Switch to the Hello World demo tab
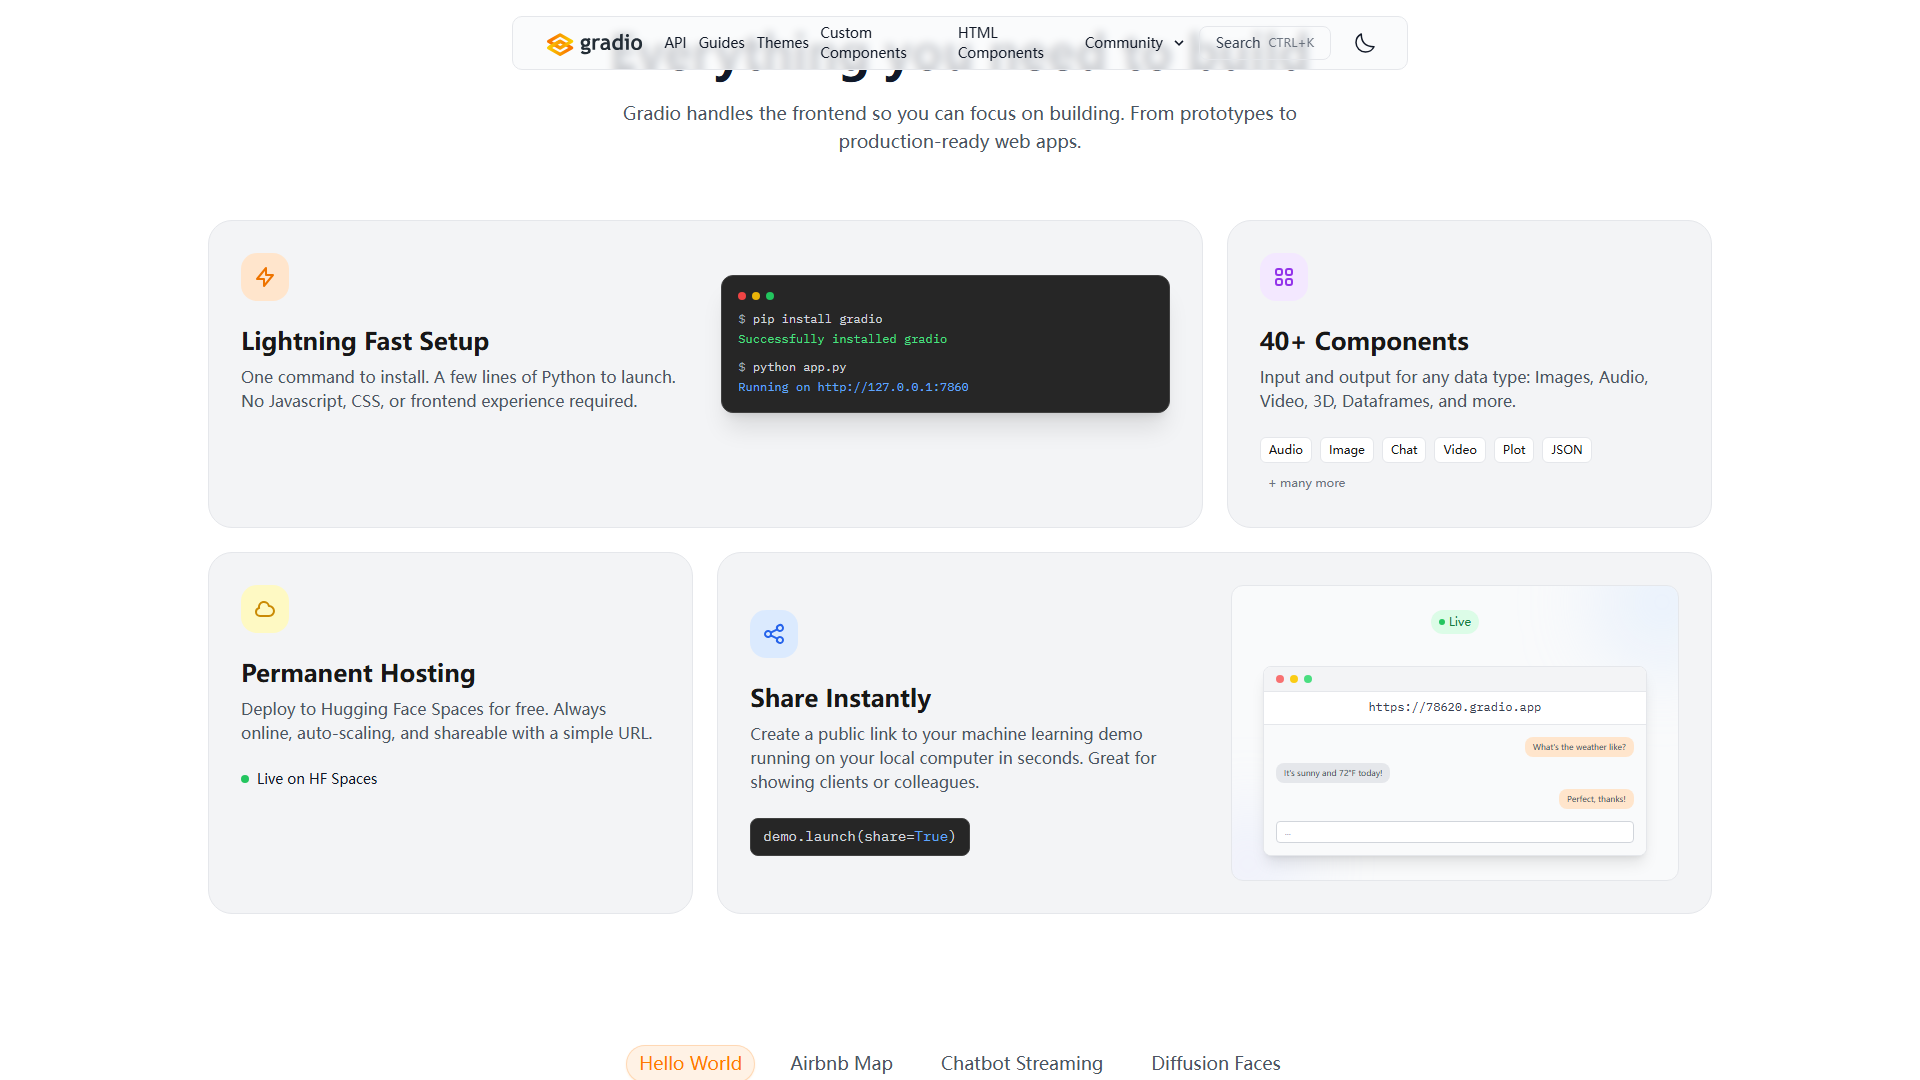The image size is (1920, 1080). click(690, 1063)
